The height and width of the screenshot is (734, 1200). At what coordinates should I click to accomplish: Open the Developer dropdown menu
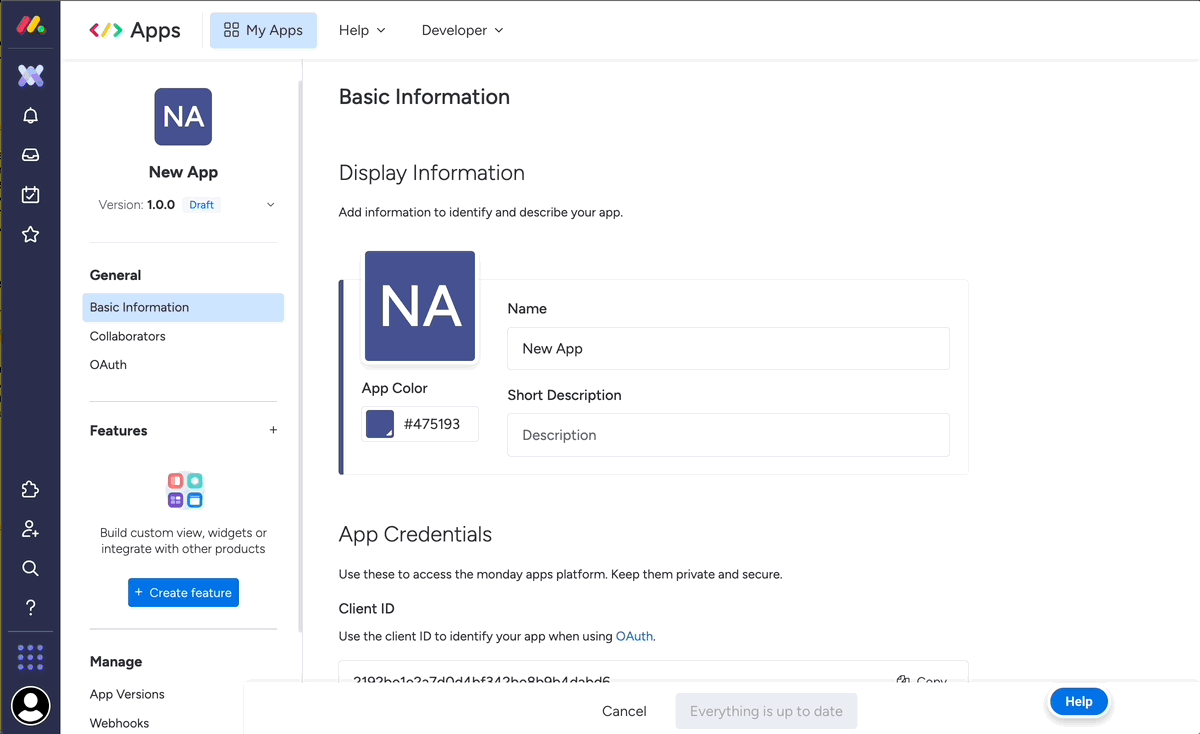pyautogui.click(x=462, y=30)
